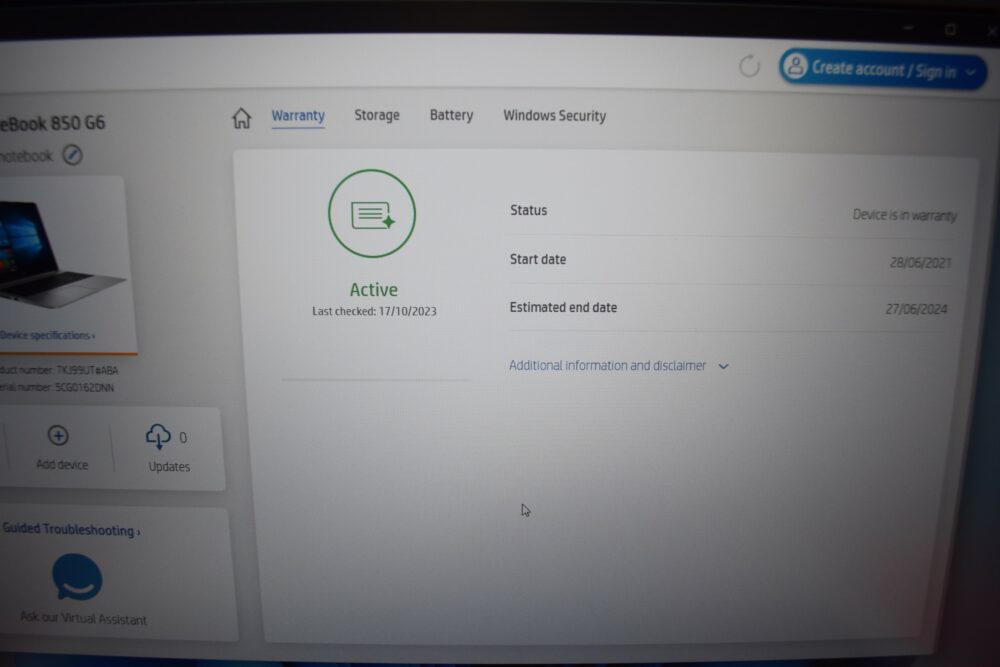Go to the Home tab icon
Screen dimensions: 1000x667
coord(242,118)
